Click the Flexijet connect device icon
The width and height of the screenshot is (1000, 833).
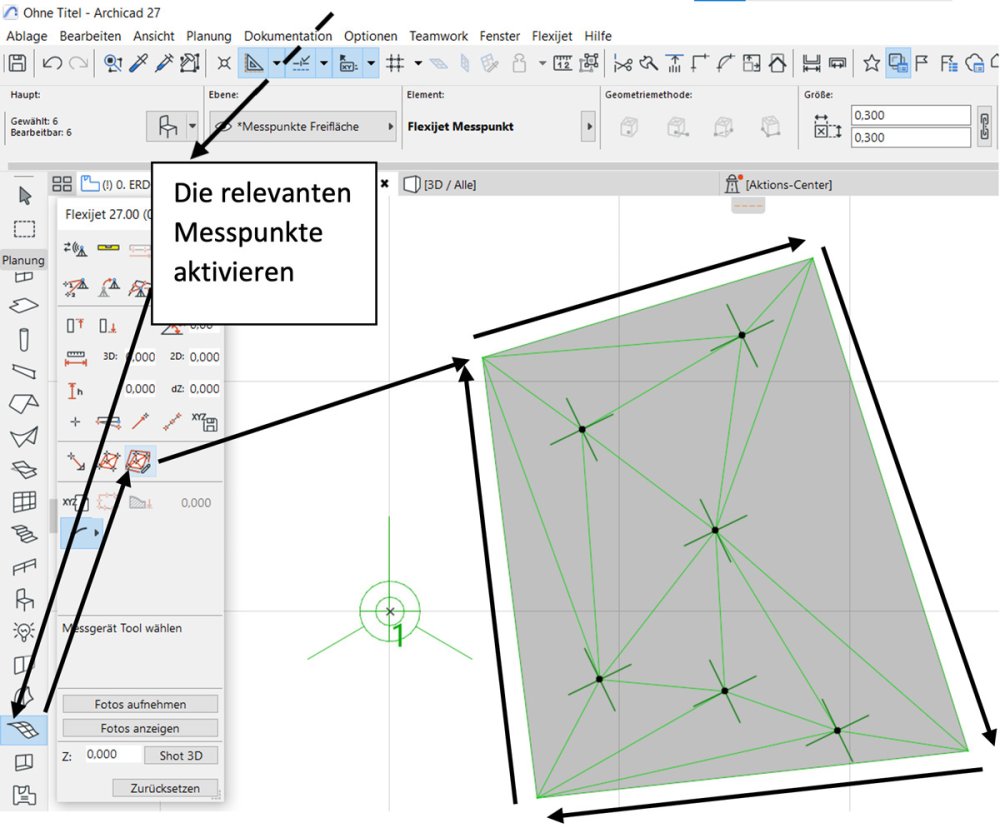click(x=75, y=248)
